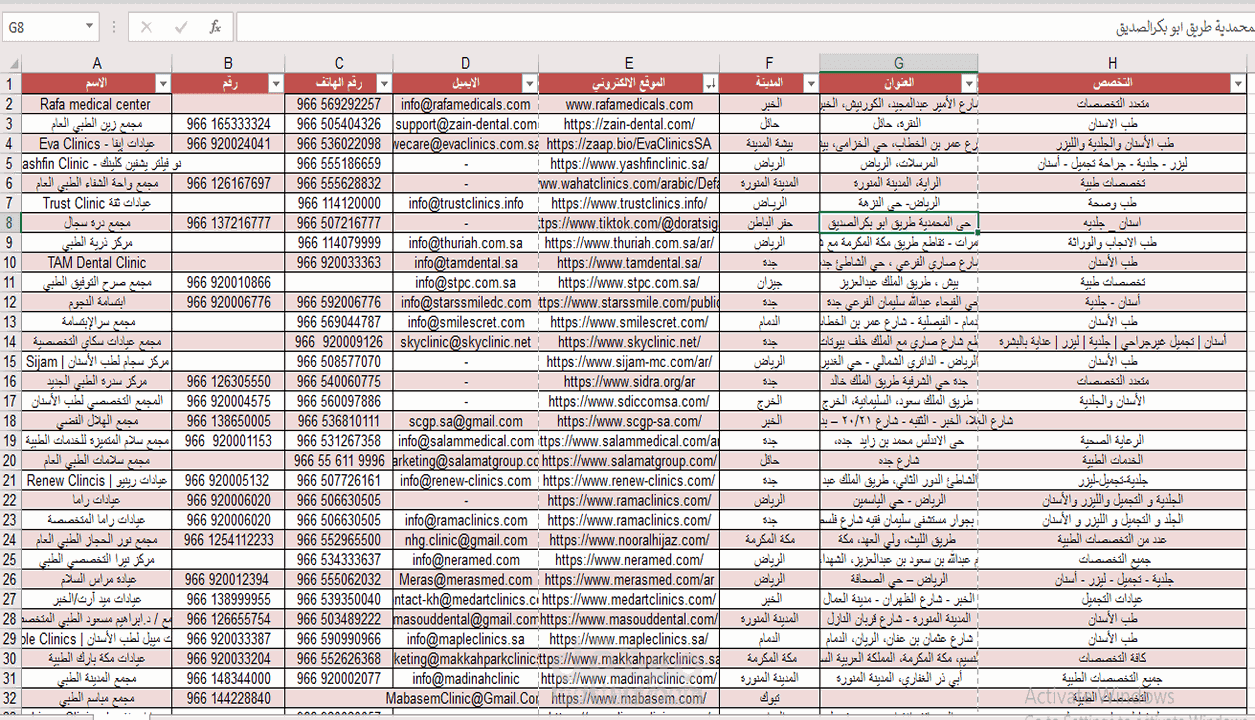This screenshot has width=1255, height=720.
Task: Click website 'https://www.smilescret.com/'
Action: pyautogui.click(x=629, y=322)
